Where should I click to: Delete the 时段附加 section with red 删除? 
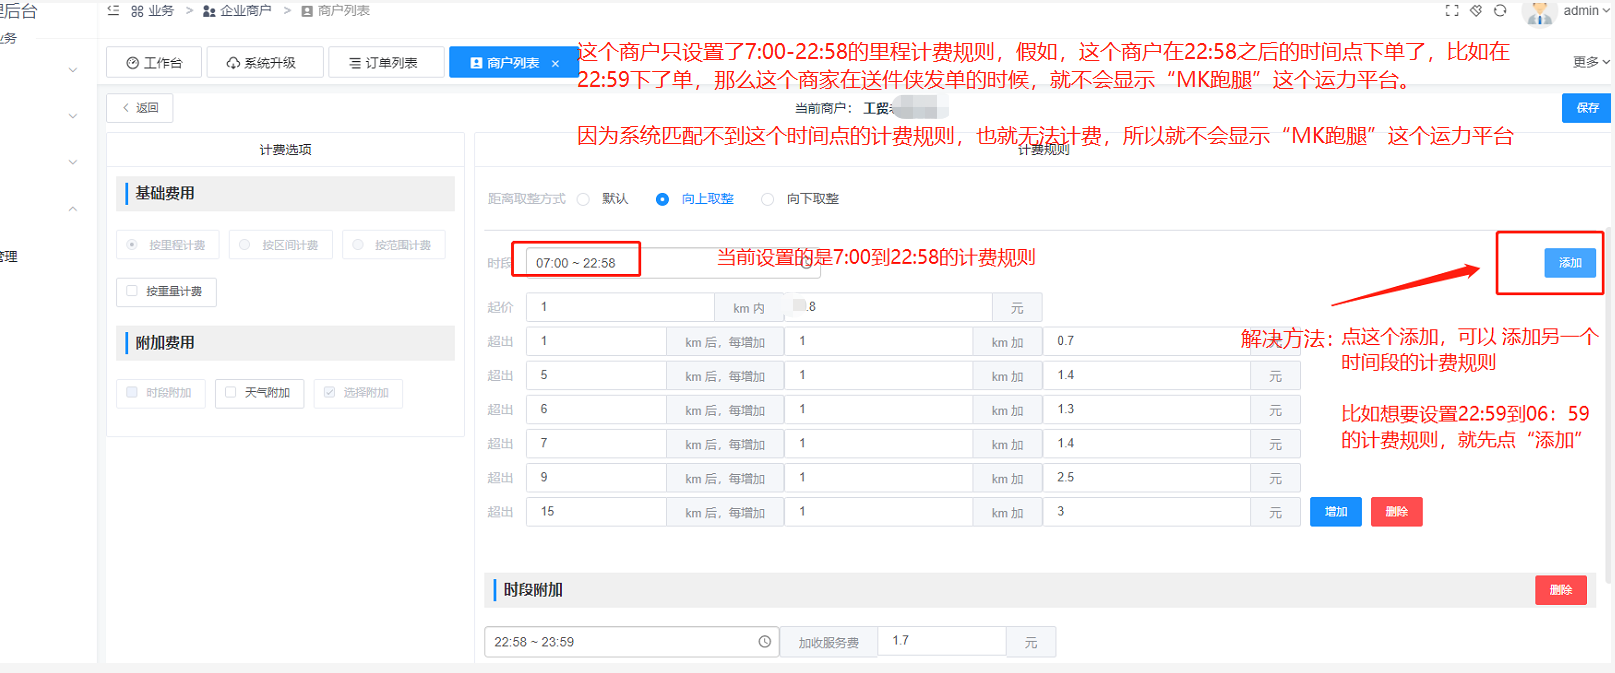point(1561,590)
